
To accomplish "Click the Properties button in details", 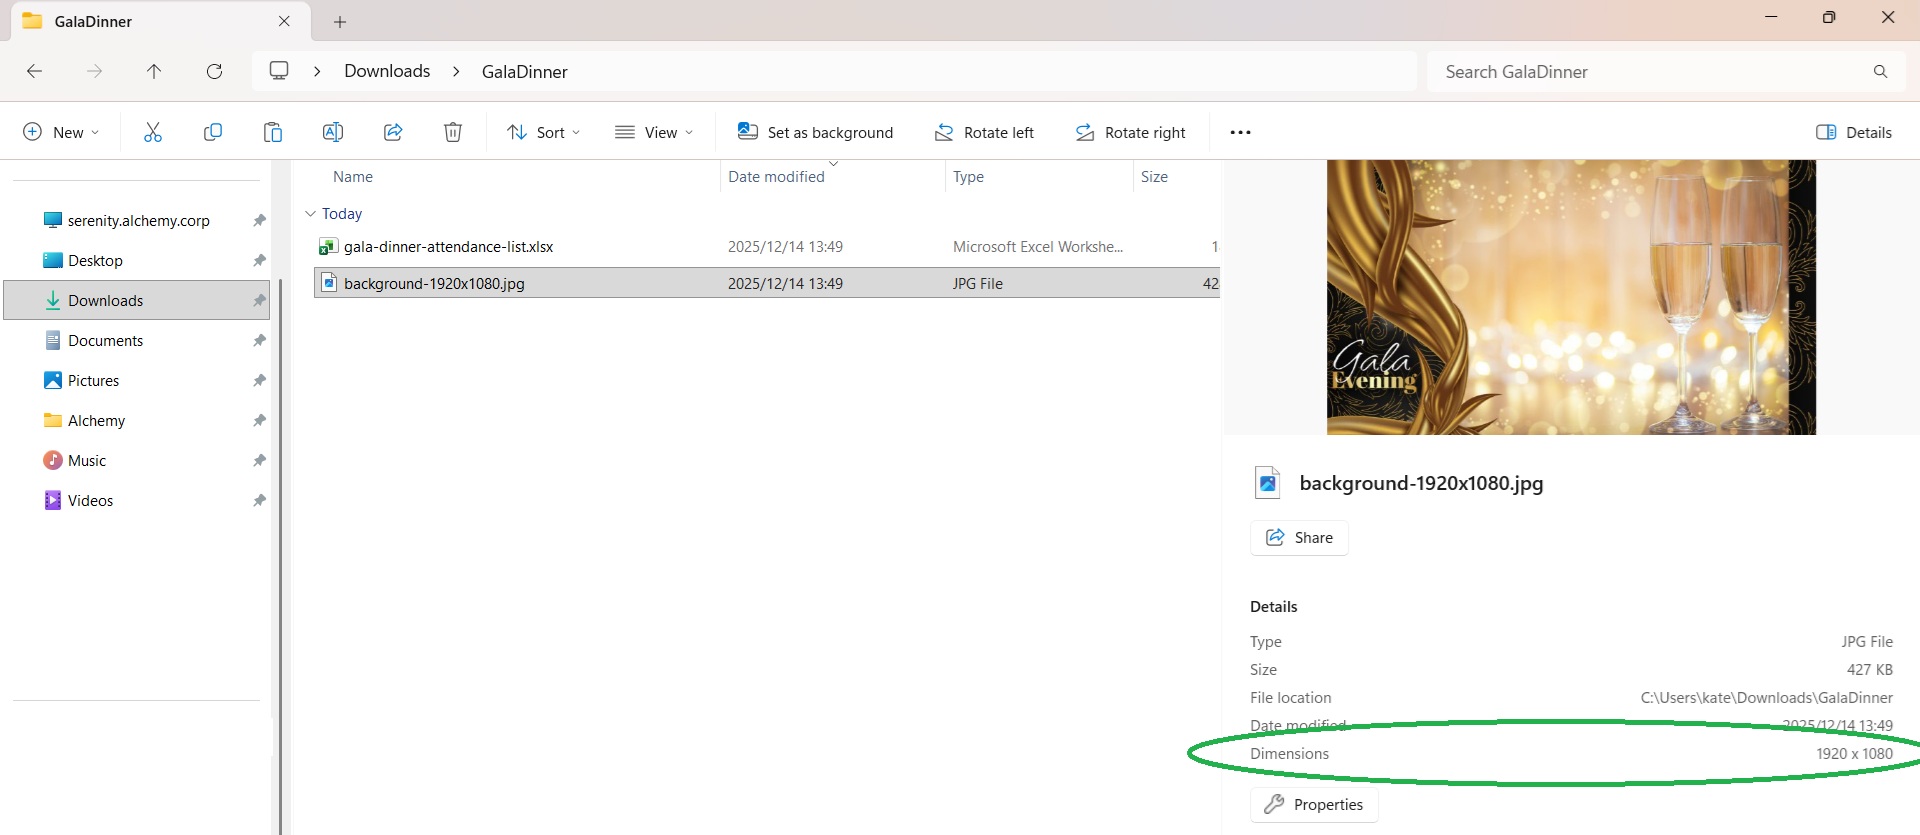I will pyautogui.click(x=1314, y=805).
